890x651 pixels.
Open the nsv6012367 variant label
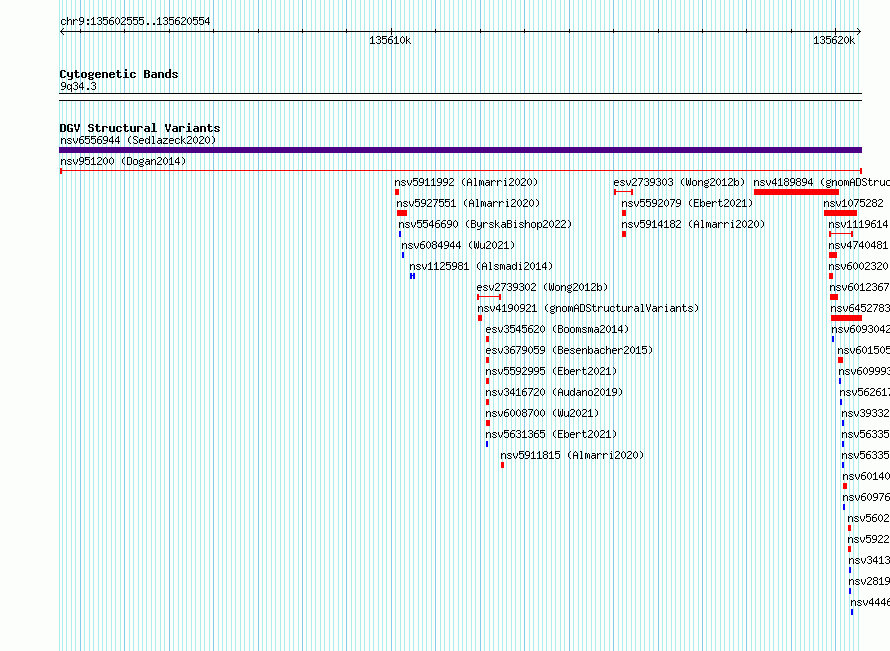[859, 287]
